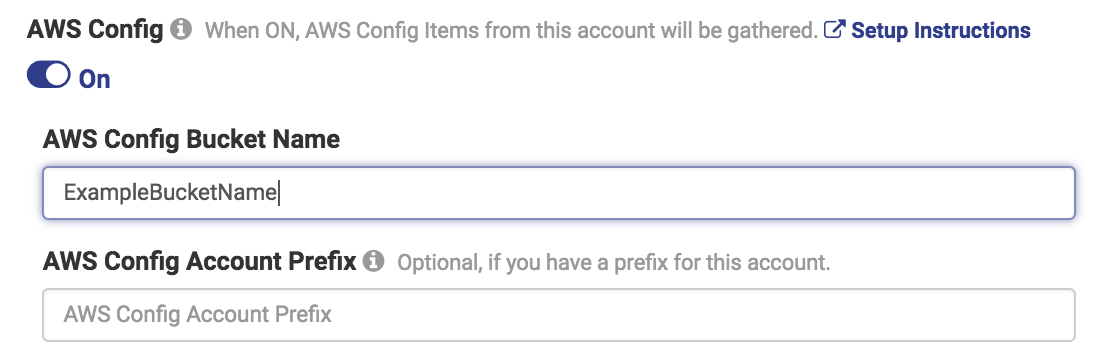The height and width of the screenshot is (360, 1104).
Task: Click the ExampleBucketName text in the field
Action: [x=170, y=192]
